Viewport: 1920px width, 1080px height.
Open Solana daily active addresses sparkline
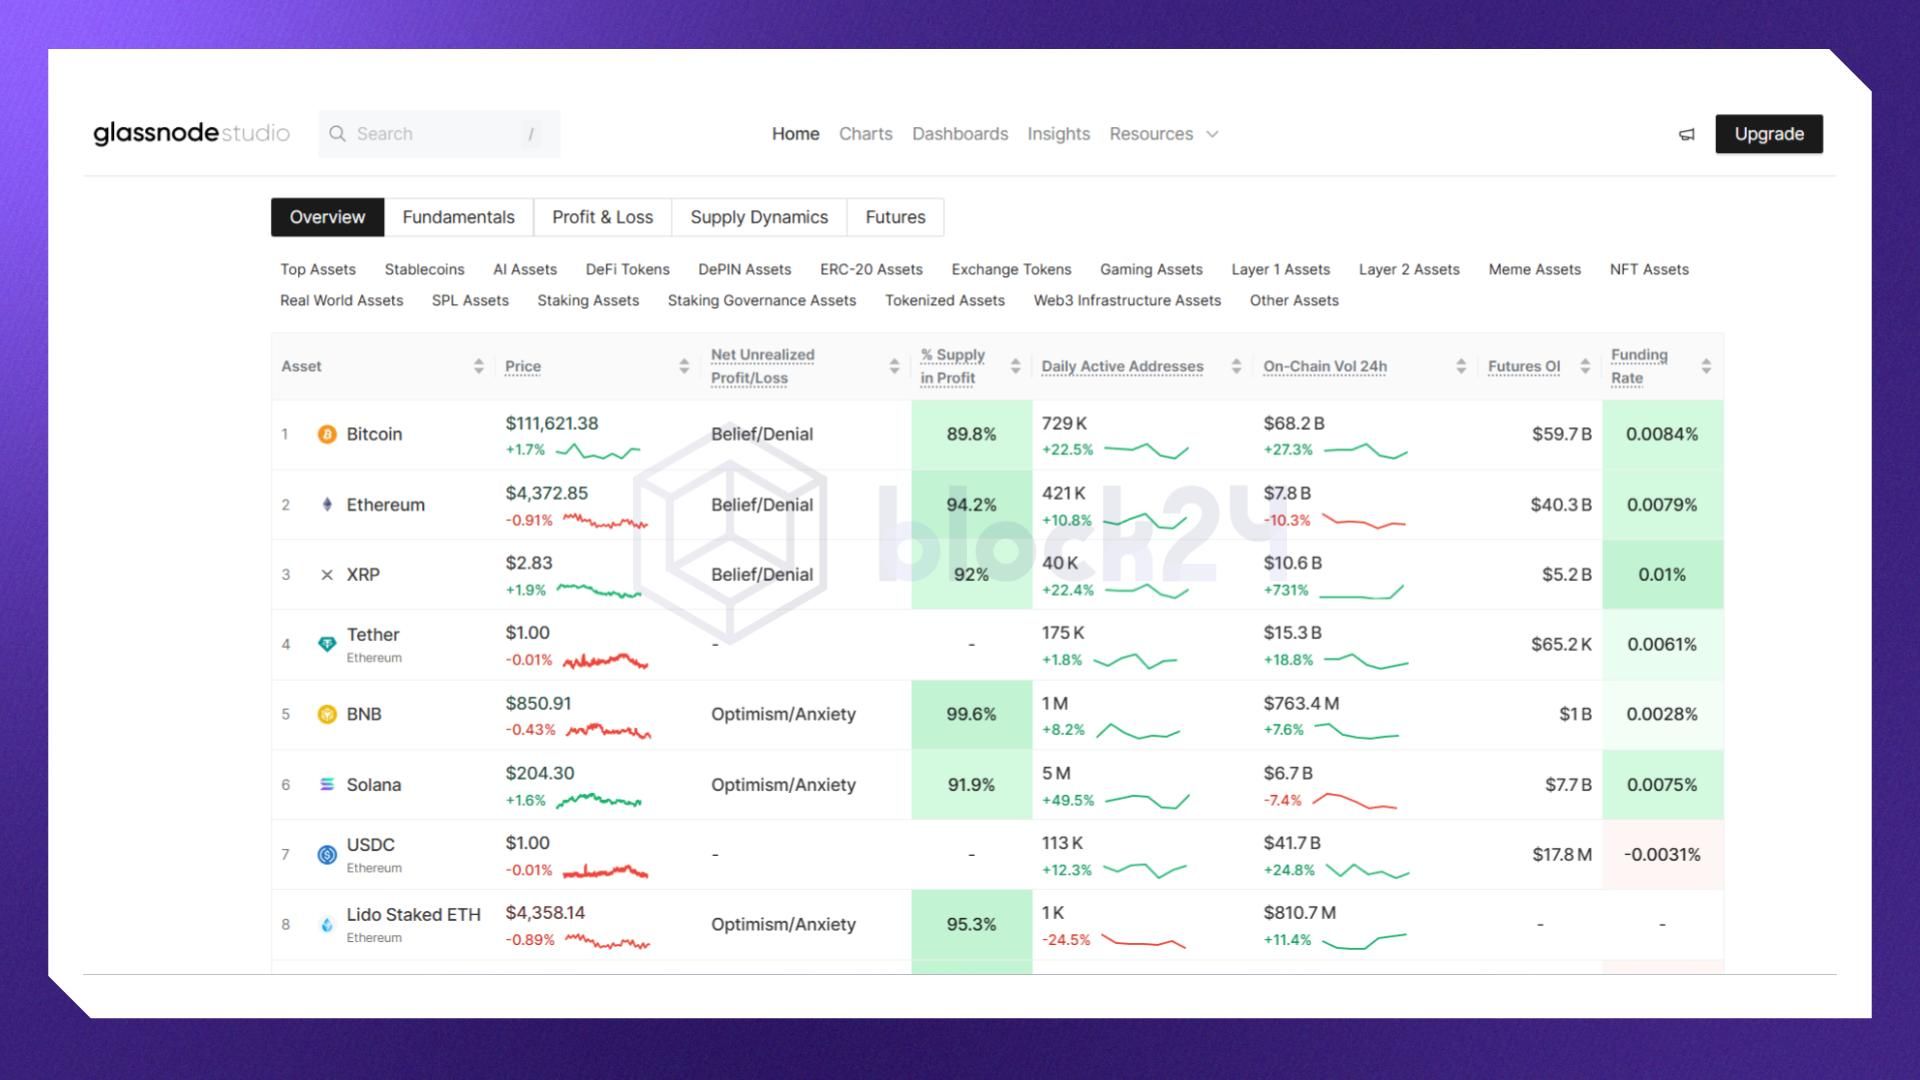click(1147, 801)
